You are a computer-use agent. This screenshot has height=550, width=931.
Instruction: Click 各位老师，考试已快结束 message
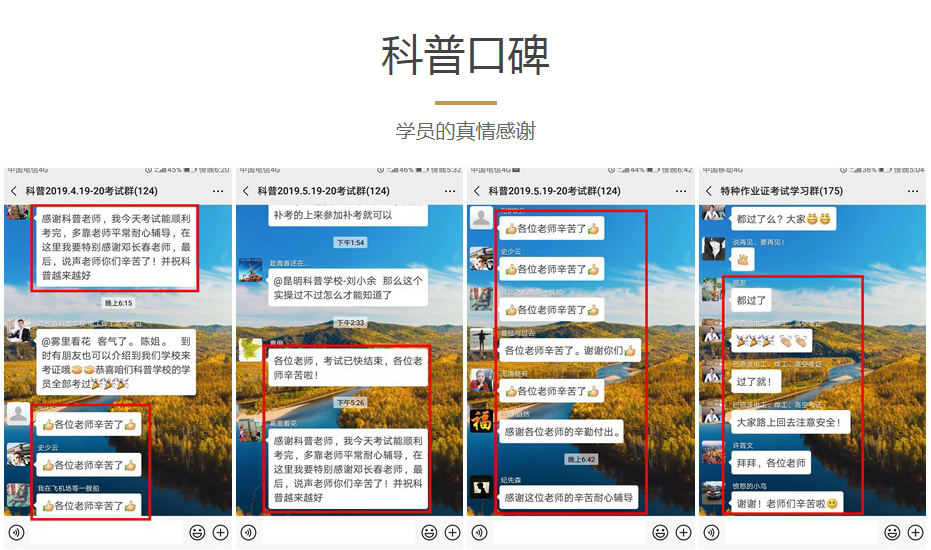(348, 368)
